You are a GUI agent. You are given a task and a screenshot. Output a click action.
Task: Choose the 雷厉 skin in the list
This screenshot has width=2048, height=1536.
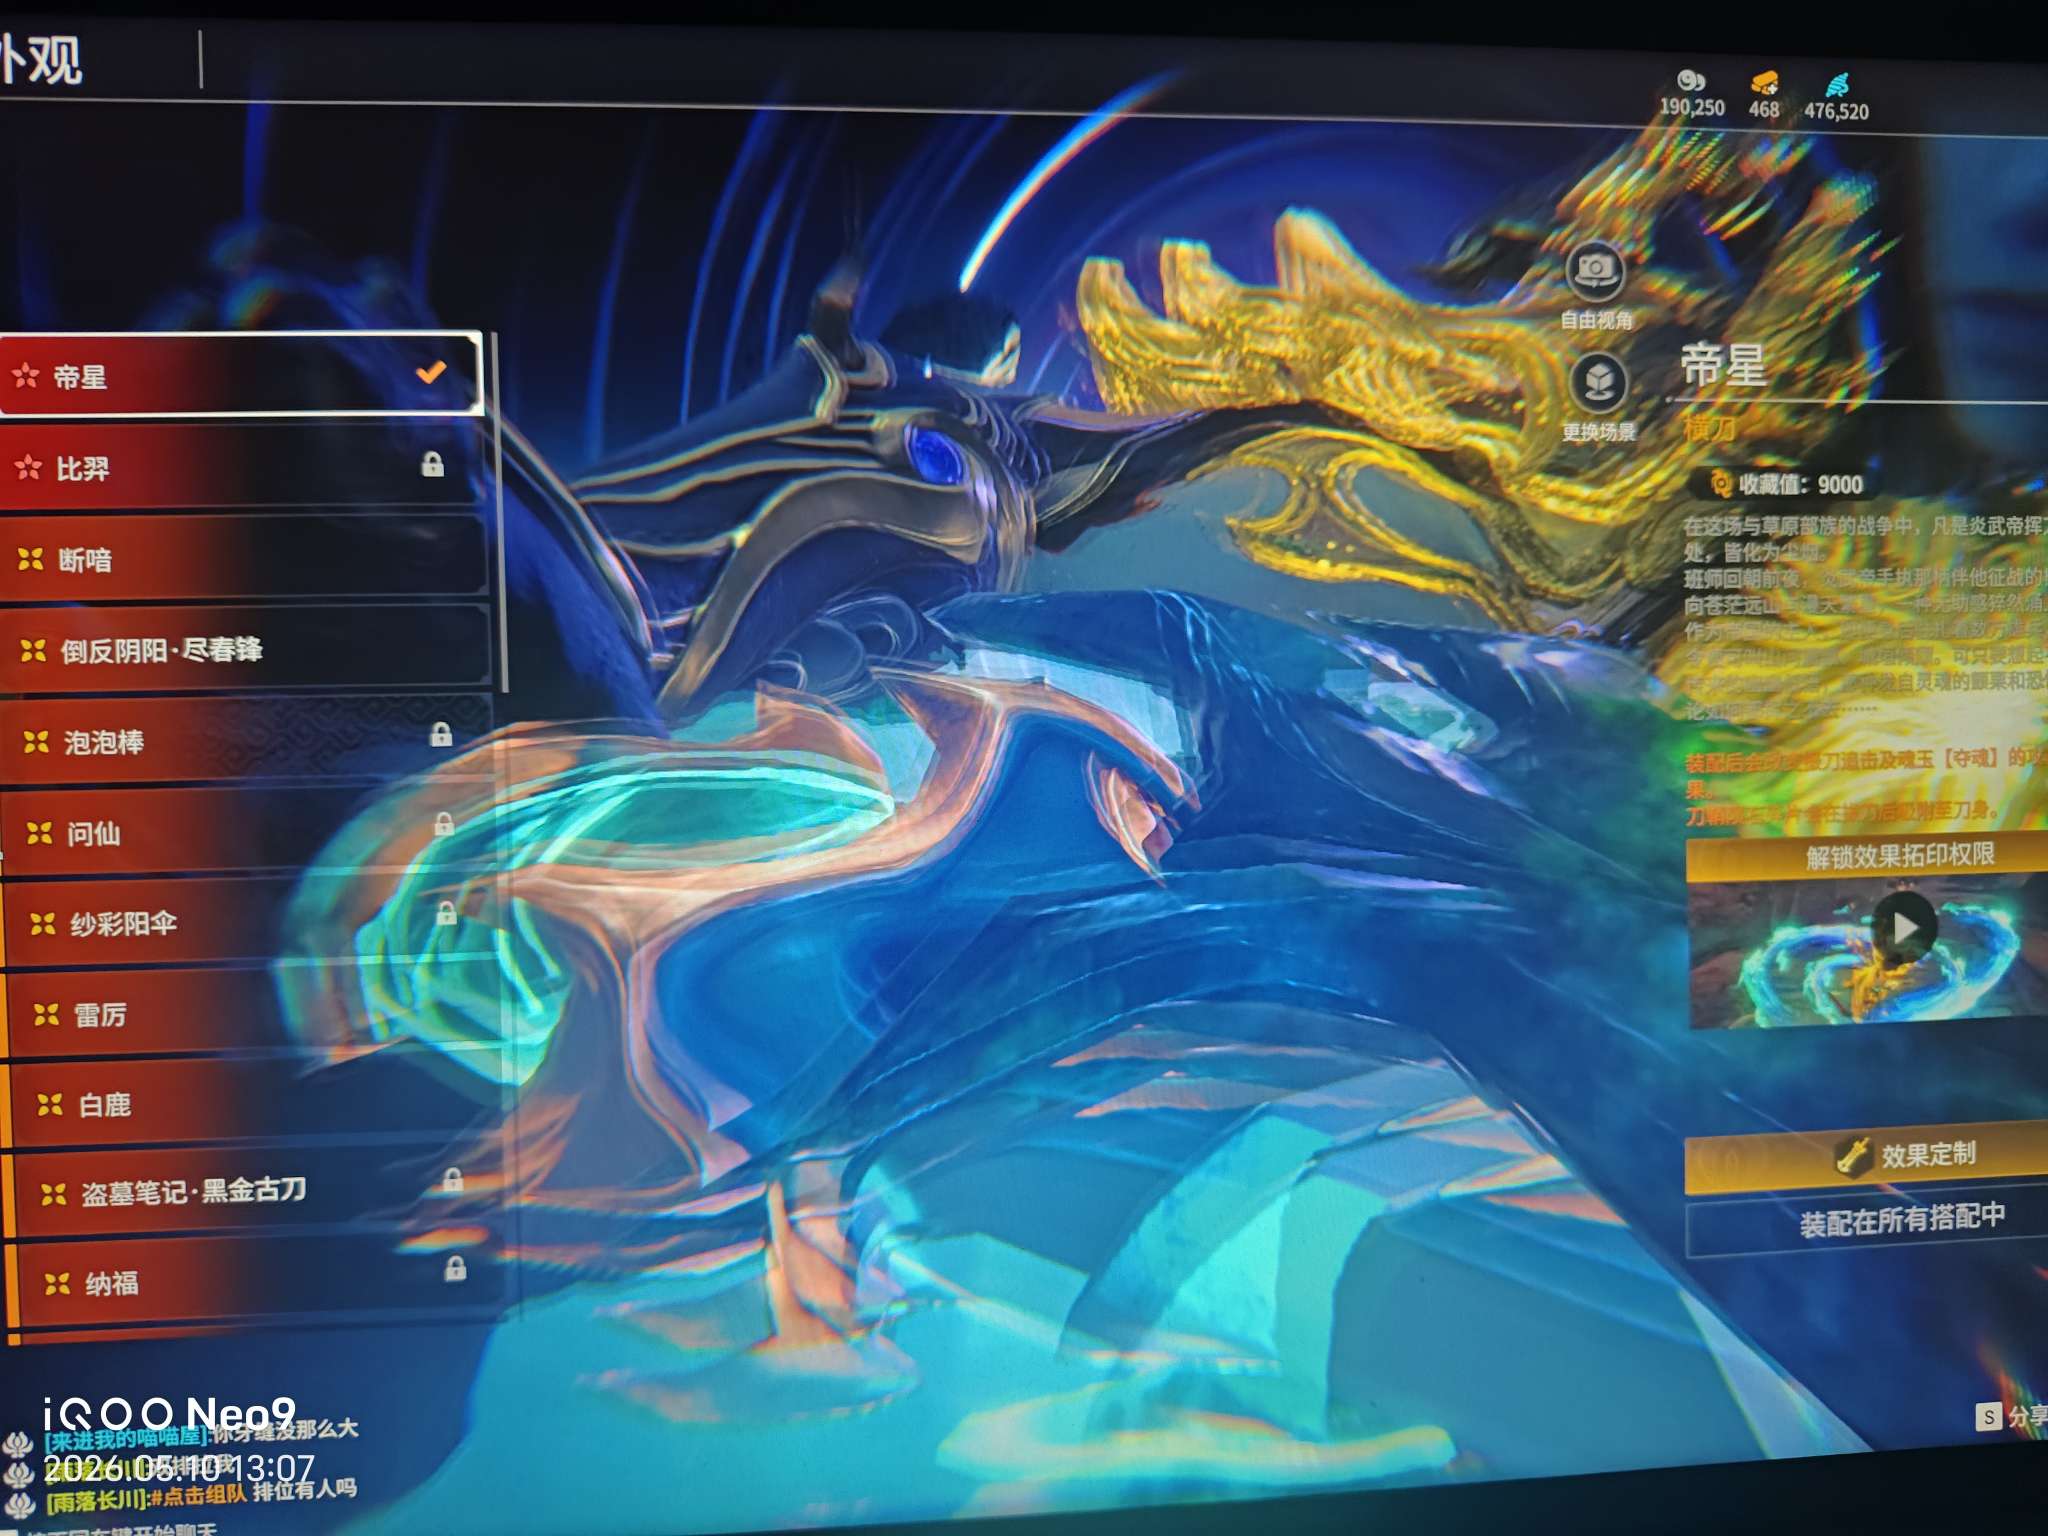pyautogui.click(x=255, y=1014)
